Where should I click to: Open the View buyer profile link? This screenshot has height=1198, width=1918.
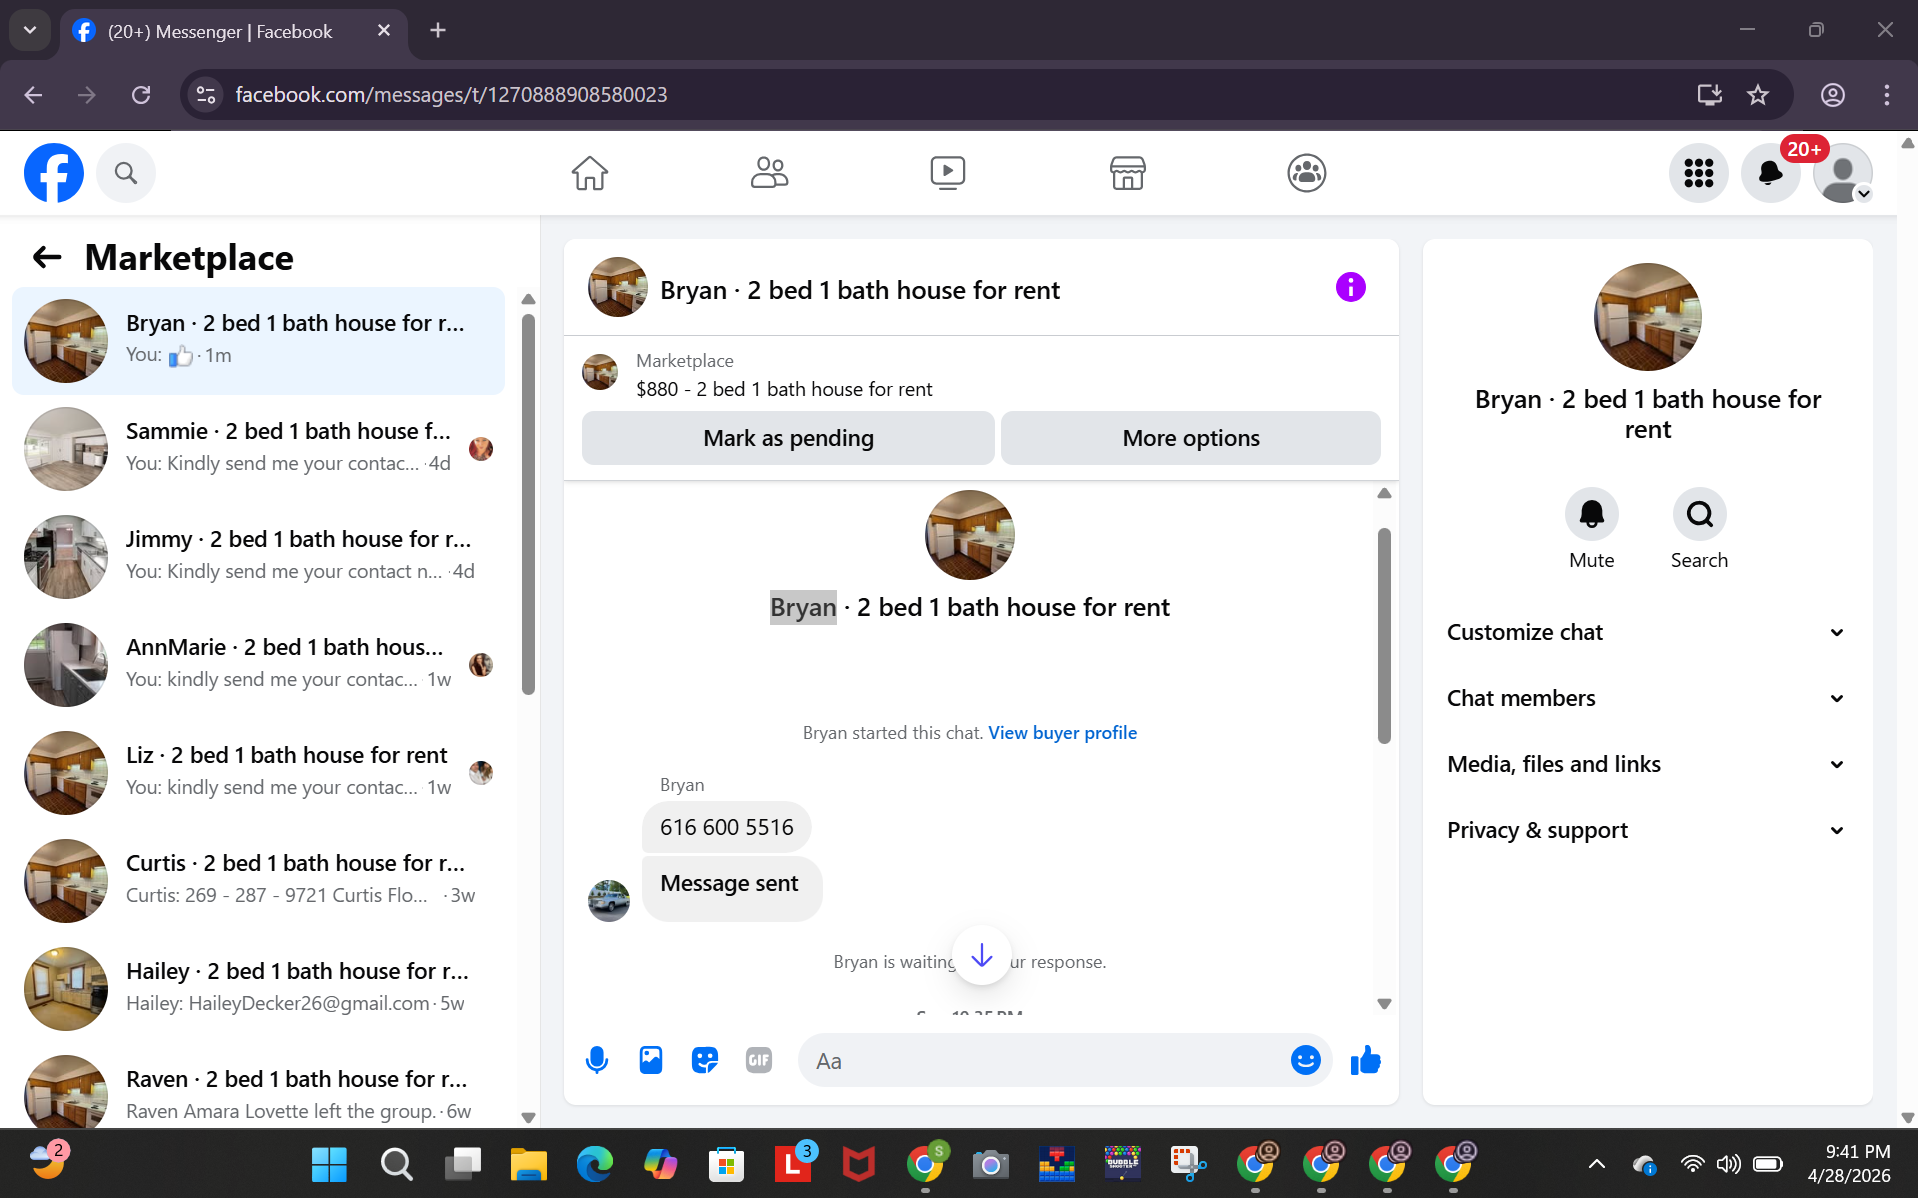tap(1062, 733)
